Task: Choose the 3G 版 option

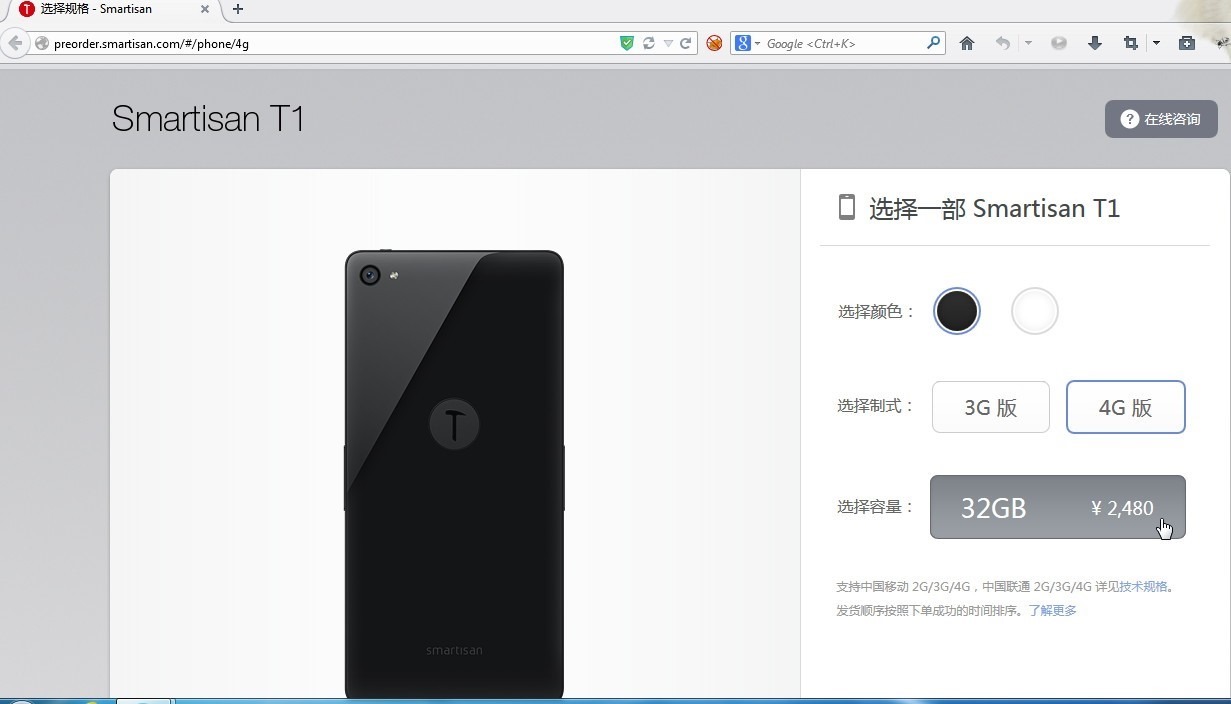Action: click(991, 407)
